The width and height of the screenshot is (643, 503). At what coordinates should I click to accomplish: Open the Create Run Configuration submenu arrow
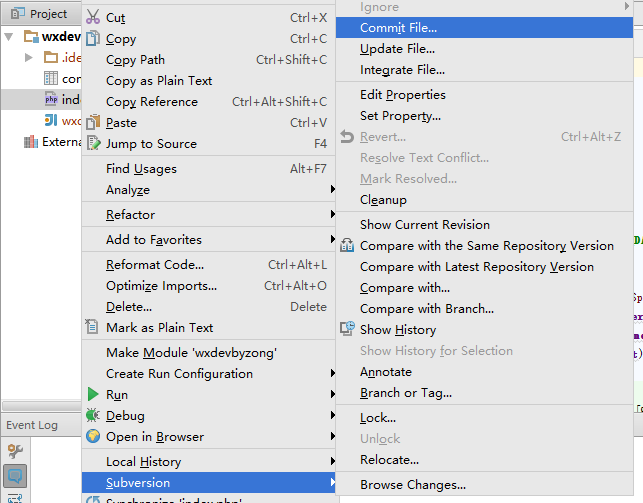tap(333, 373)
